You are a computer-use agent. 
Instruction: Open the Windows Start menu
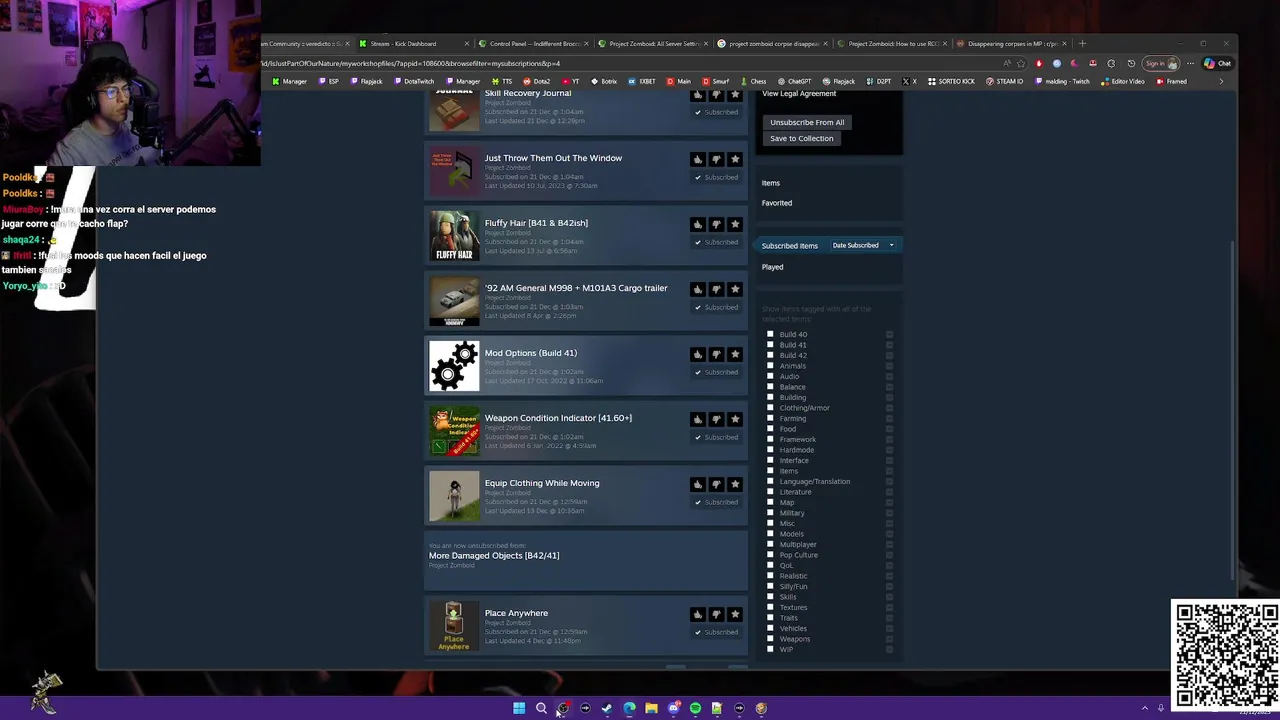pos(519,708)
